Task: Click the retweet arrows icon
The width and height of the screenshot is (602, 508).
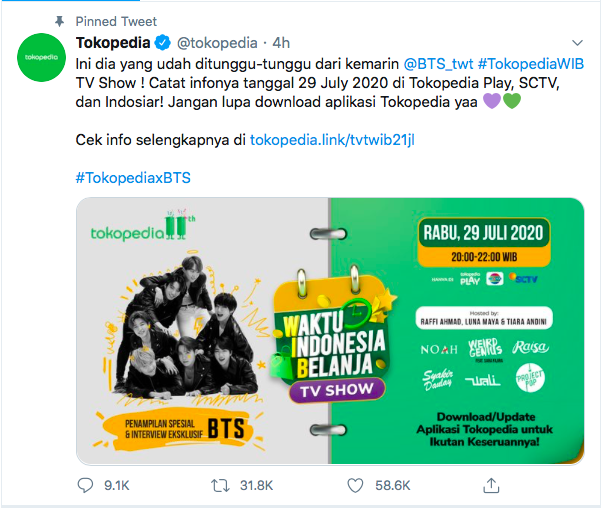Action: 220,486
